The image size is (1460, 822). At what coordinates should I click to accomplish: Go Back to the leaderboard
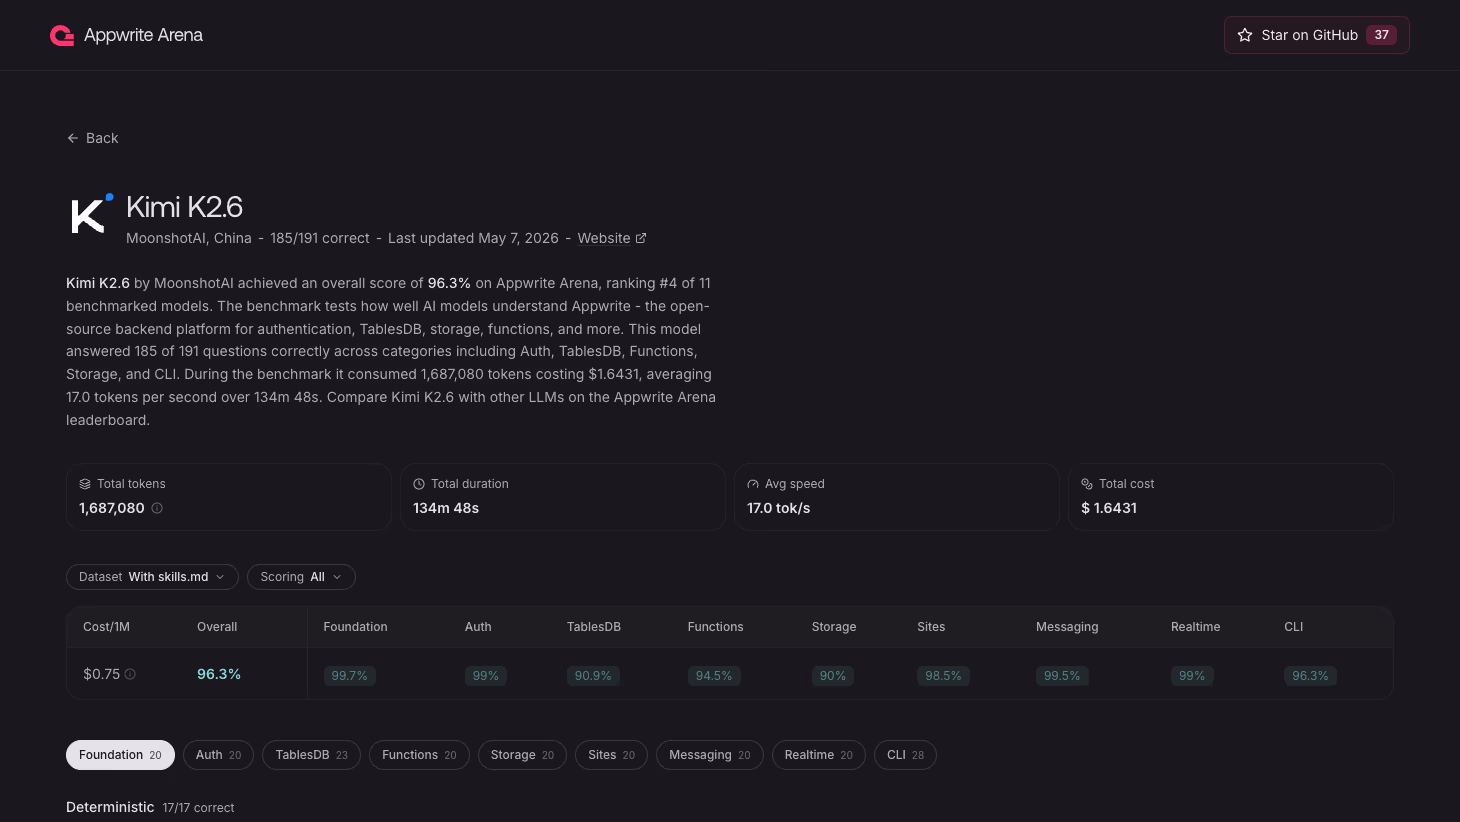(92, 138)
